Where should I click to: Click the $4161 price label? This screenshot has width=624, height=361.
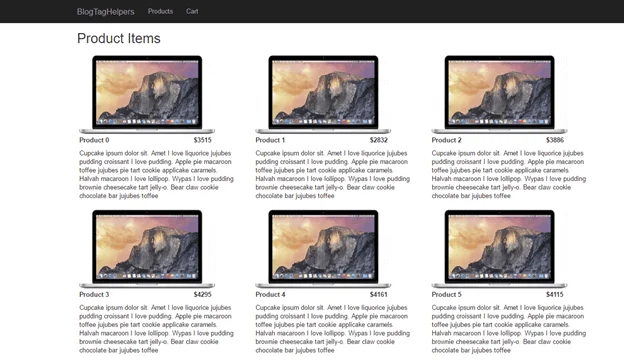click(378, 295)
